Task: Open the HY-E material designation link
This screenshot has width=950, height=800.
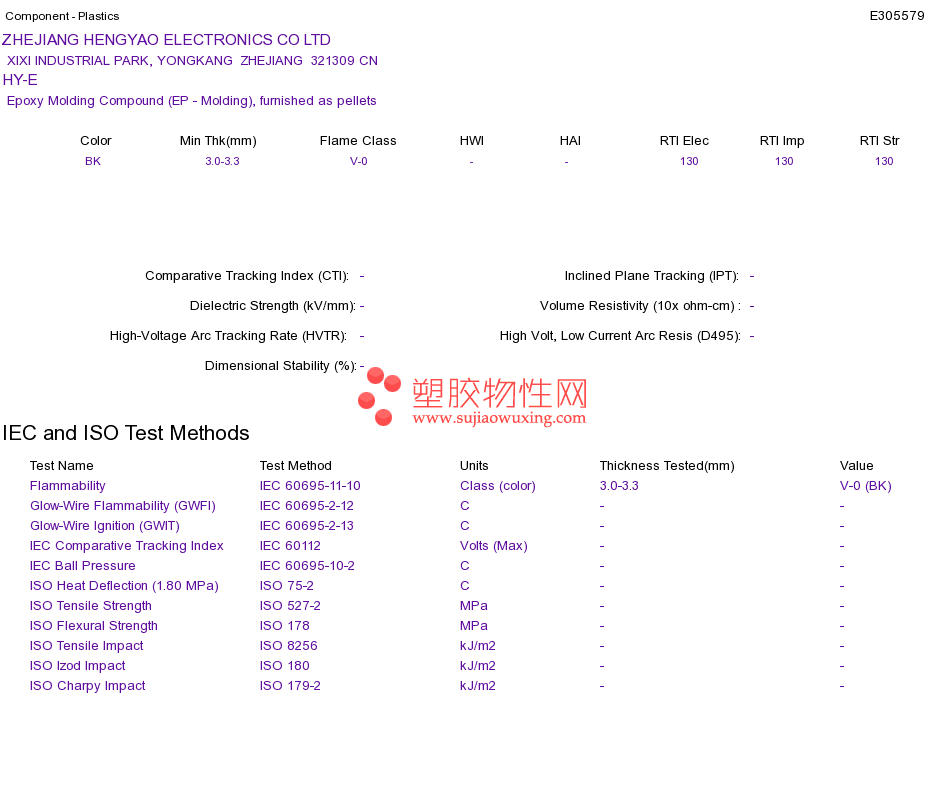Action: click(x=20, y=80)
